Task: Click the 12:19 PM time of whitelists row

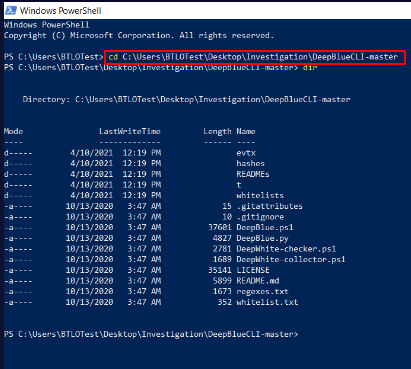Action: pyautogui.click(x=142, y=195)
